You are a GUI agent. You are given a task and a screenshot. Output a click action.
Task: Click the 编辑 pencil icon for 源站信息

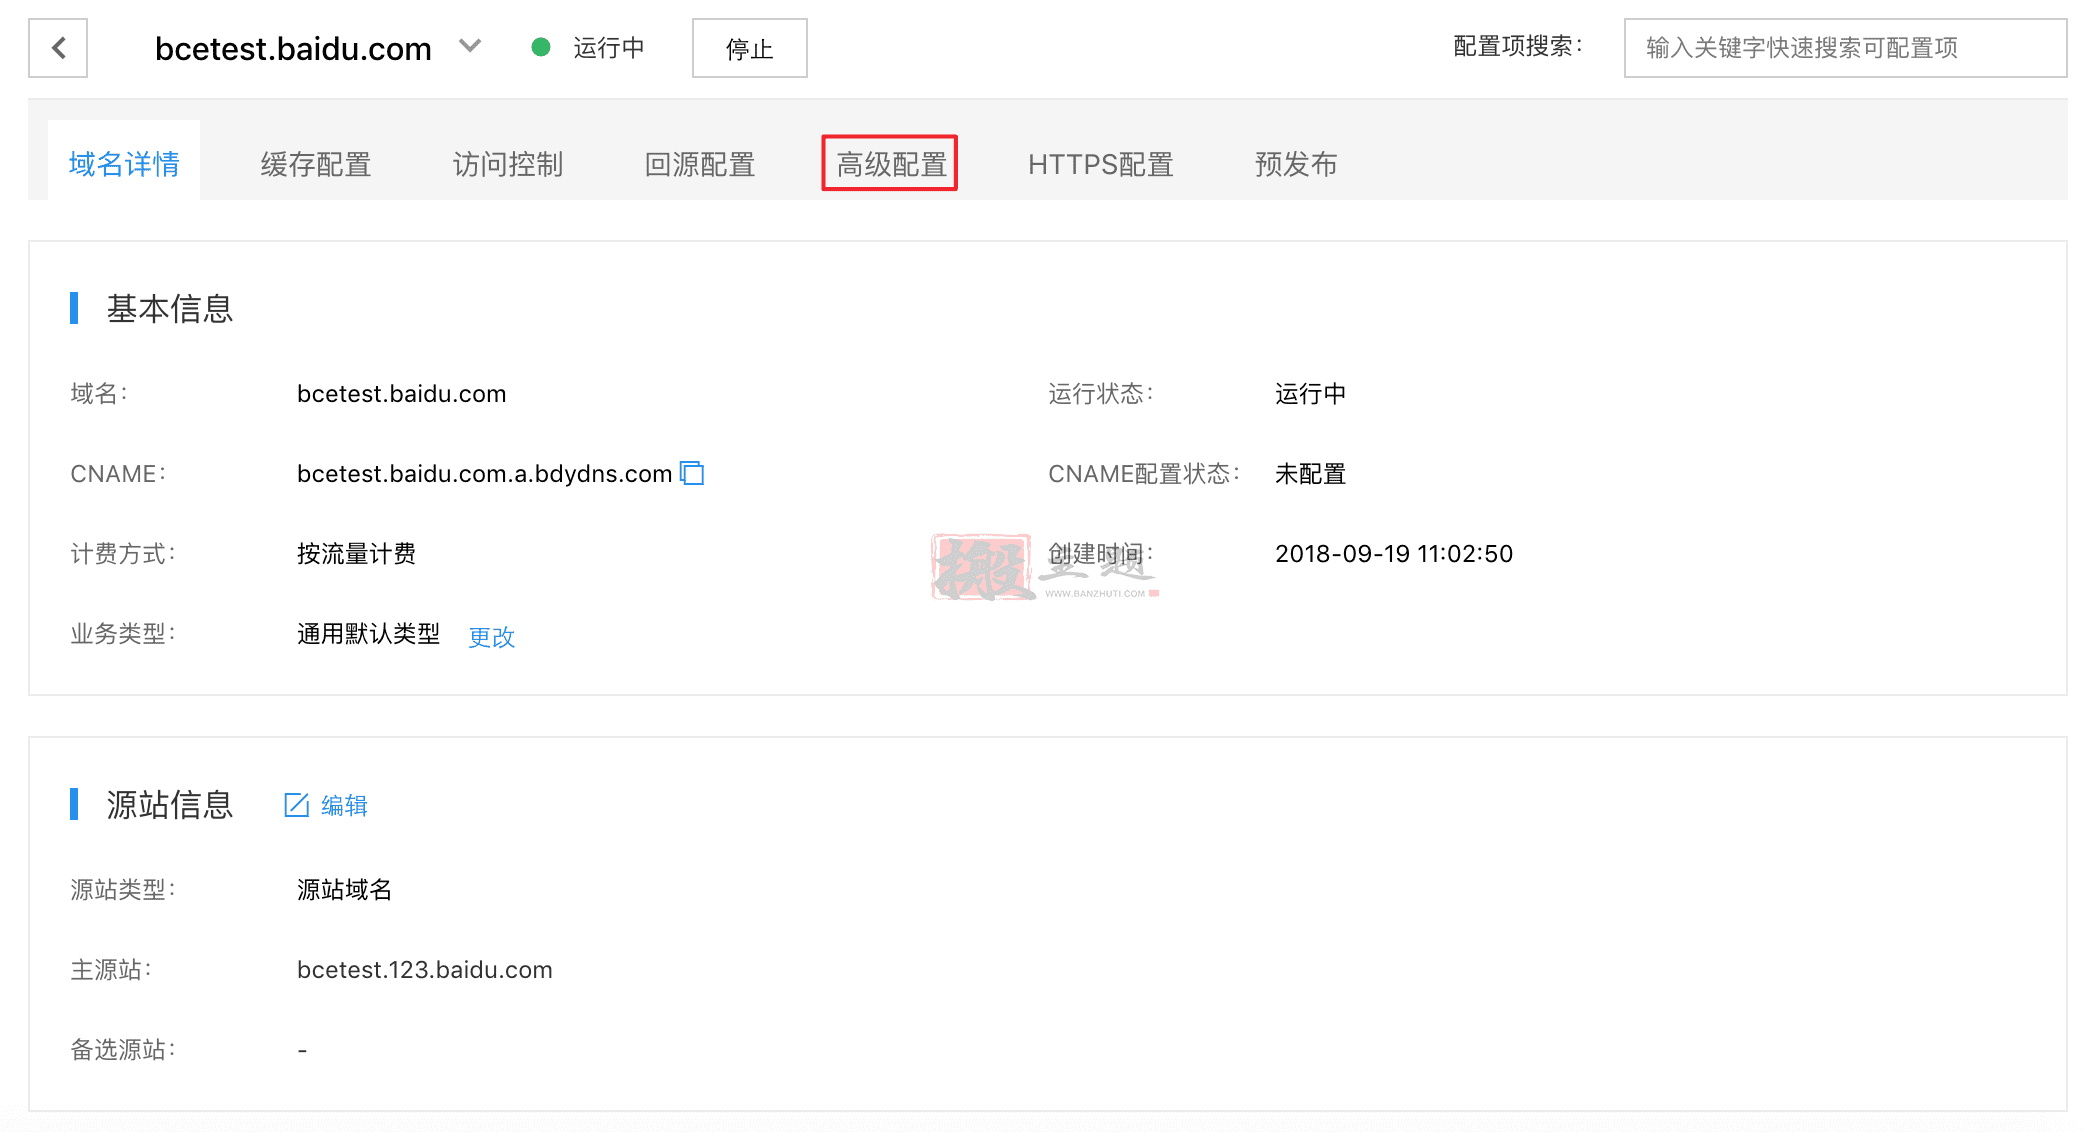point(297,805)
